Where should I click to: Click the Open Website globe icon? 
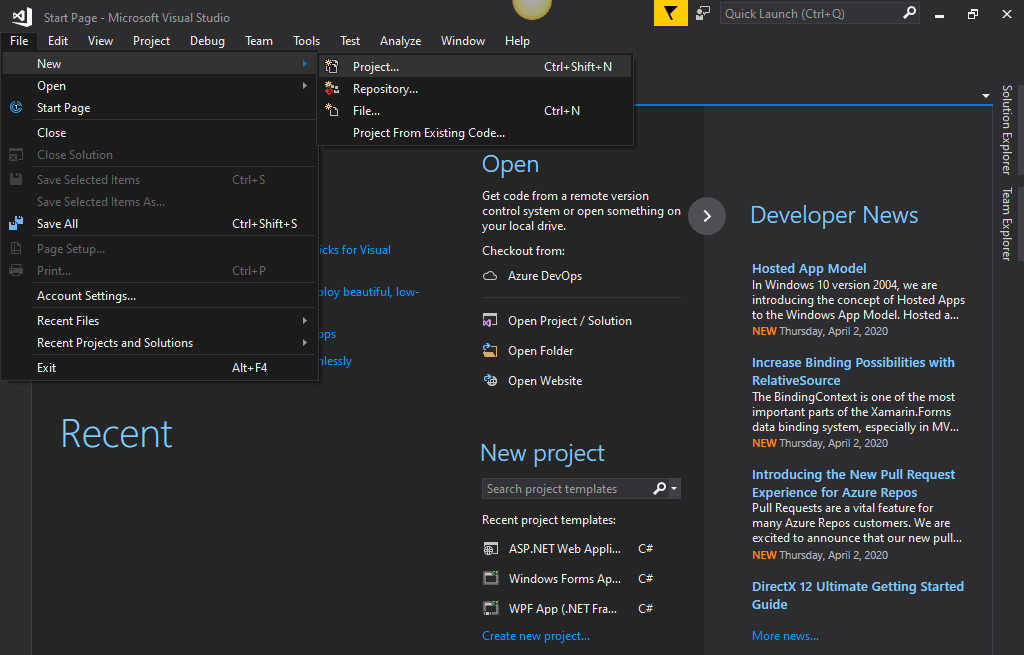click(x=490, y=381)
